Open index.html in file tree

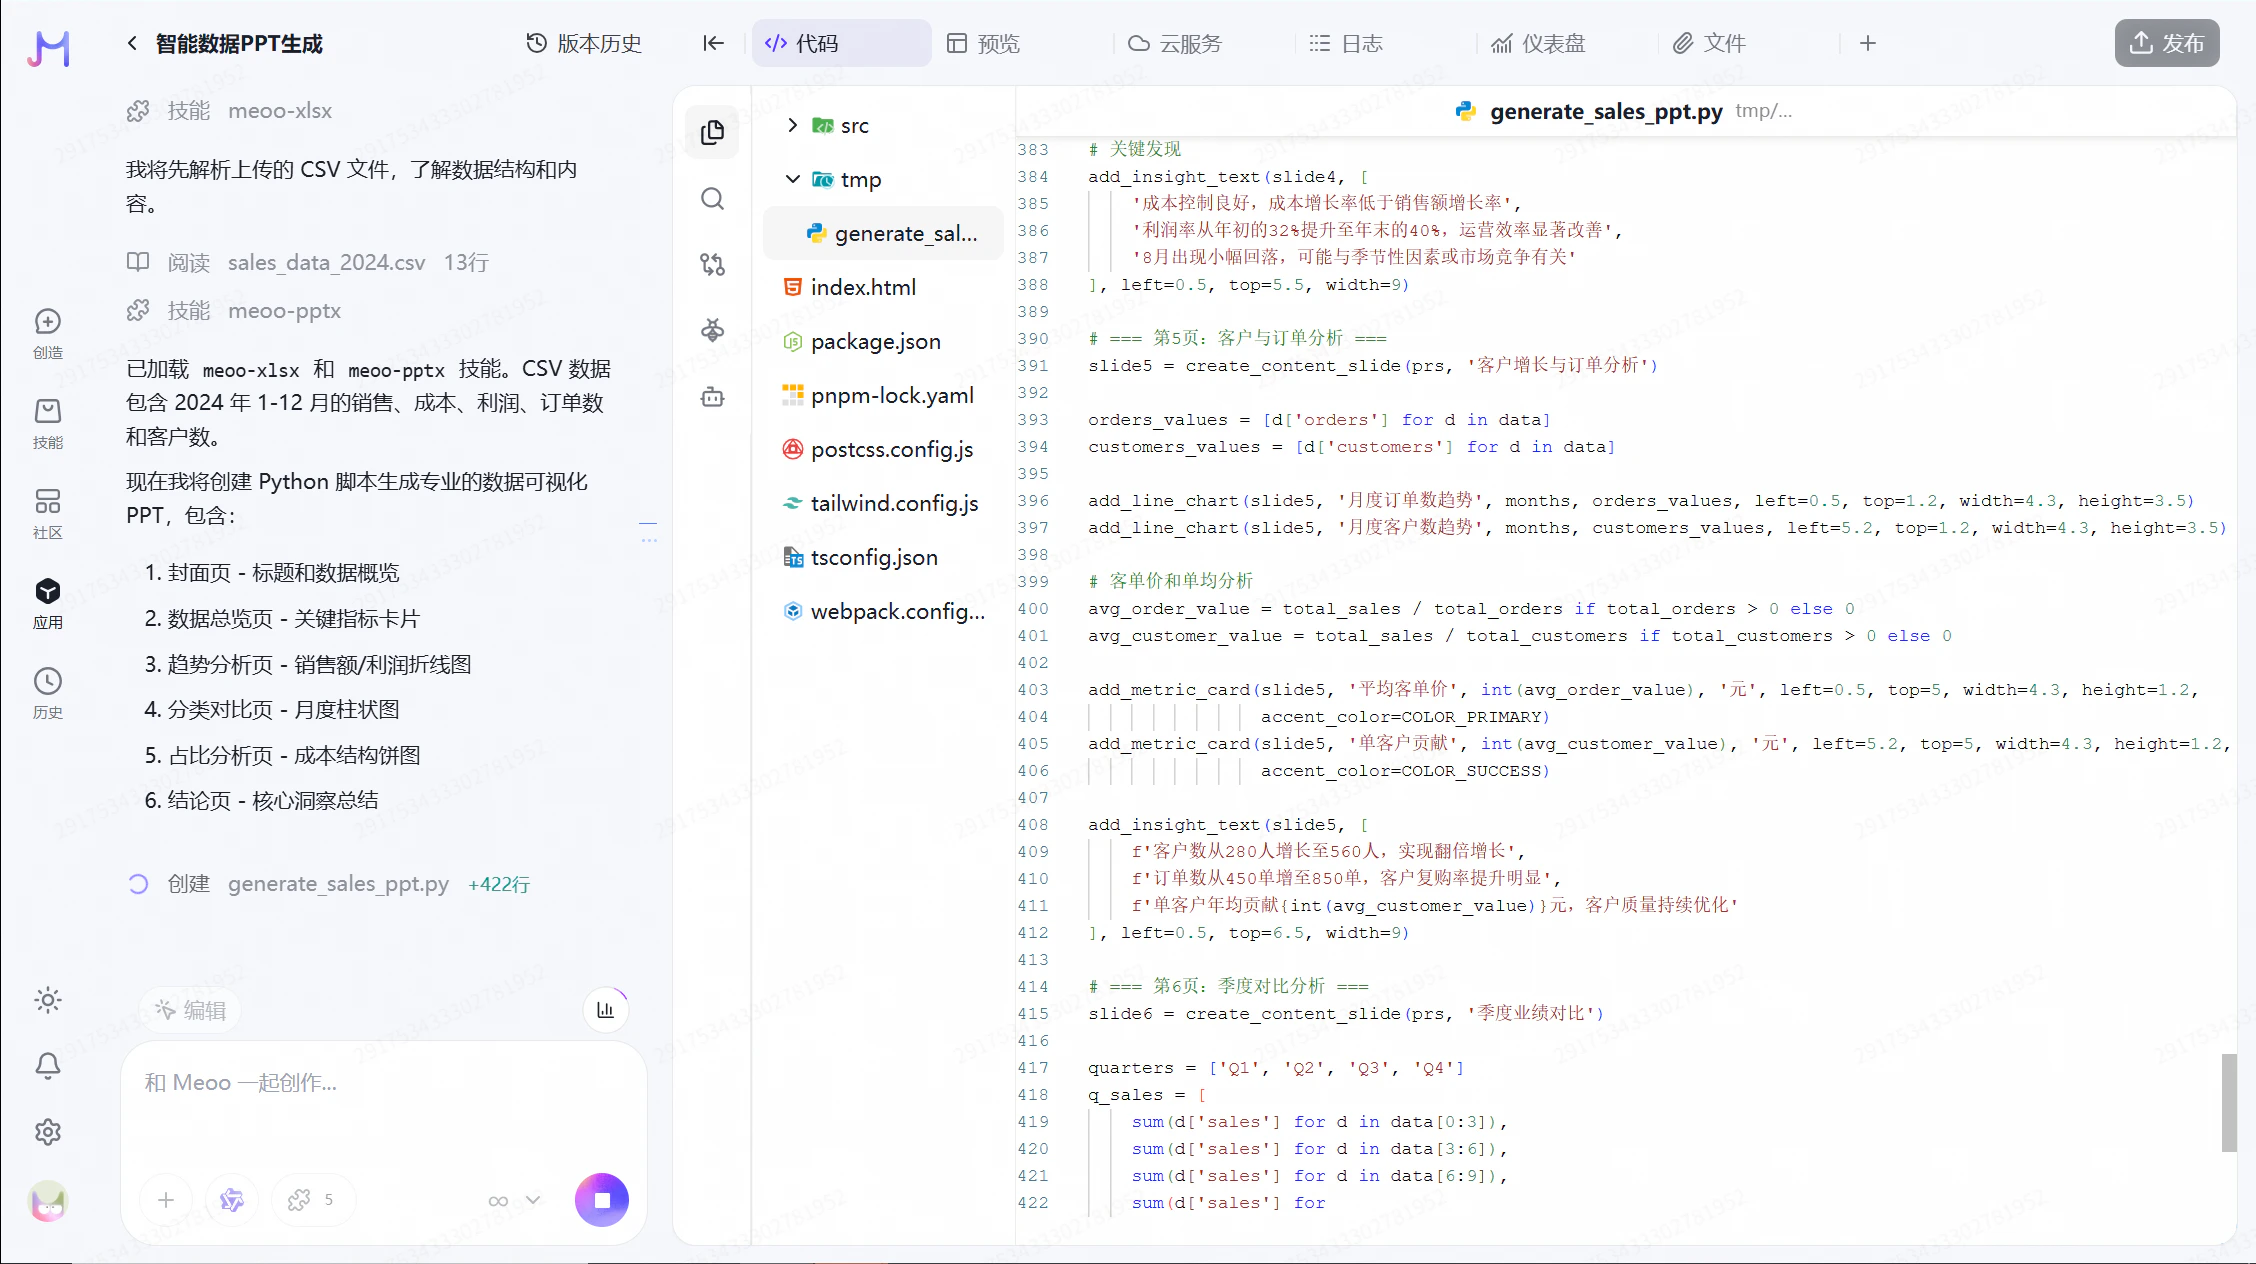[862, 288]
